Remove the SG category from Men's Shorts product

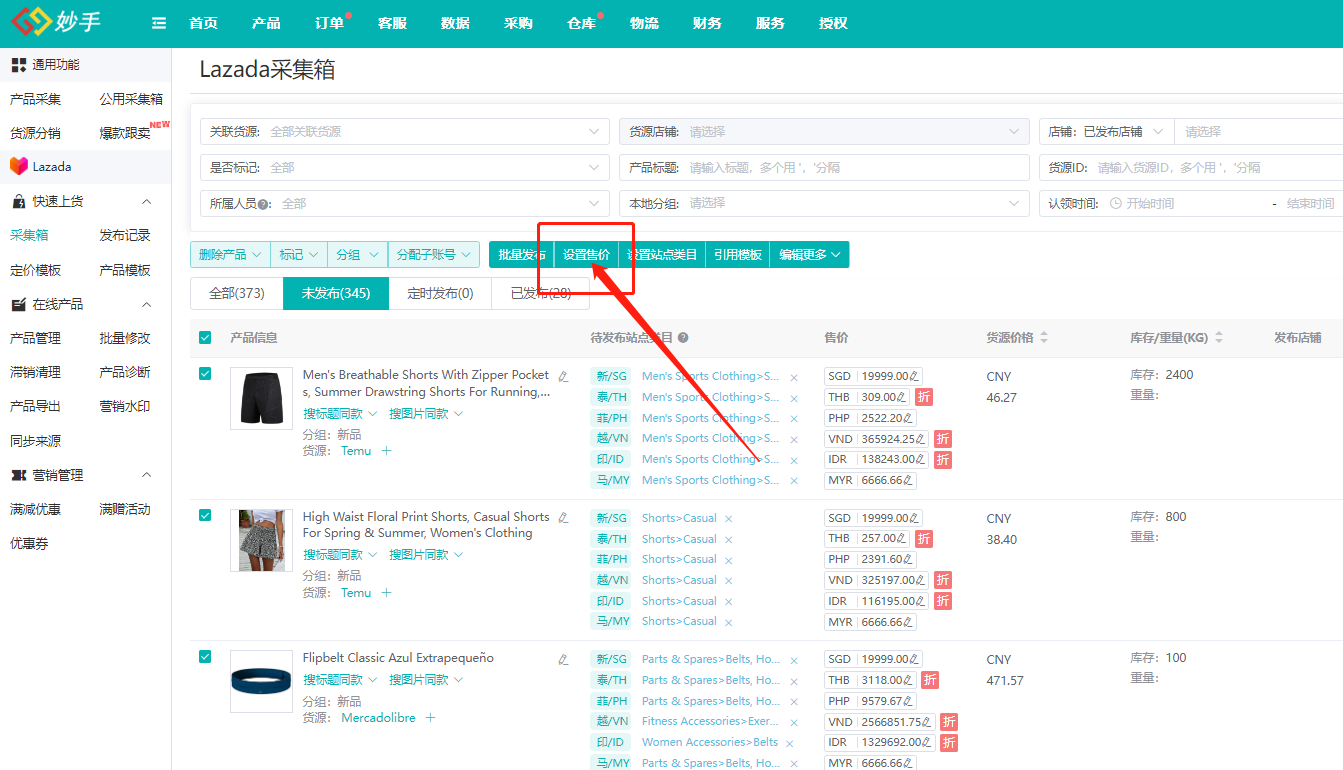(x=794, y=377)
